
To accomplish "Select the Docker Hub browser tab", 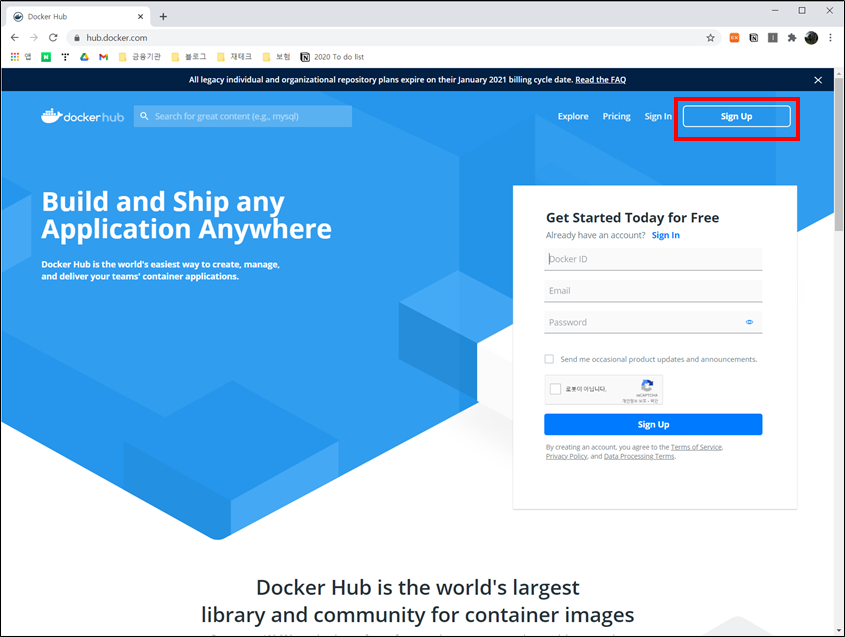I will coord(78,17).
